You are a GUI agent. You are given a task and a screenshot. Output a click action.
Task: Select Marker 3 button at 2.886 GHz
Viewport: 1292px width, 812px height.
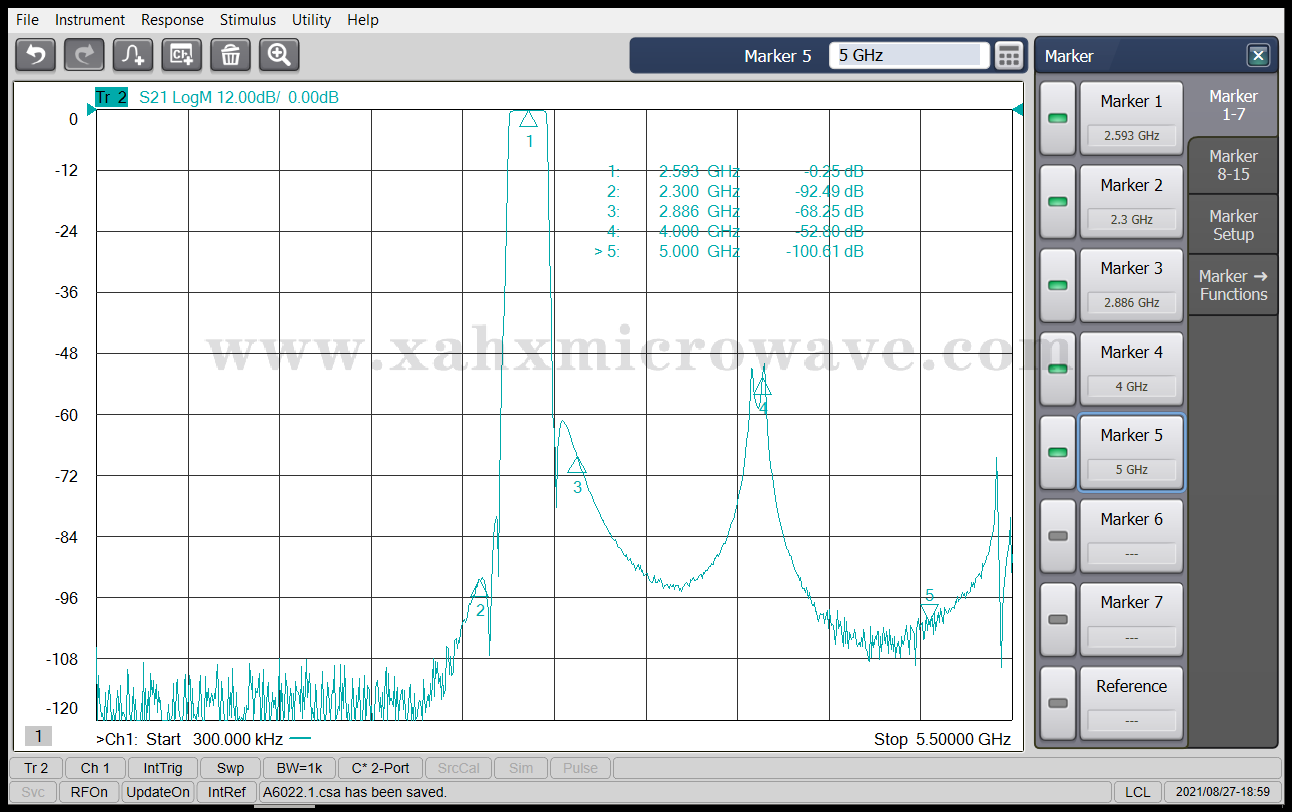(x=1131, y=285)
